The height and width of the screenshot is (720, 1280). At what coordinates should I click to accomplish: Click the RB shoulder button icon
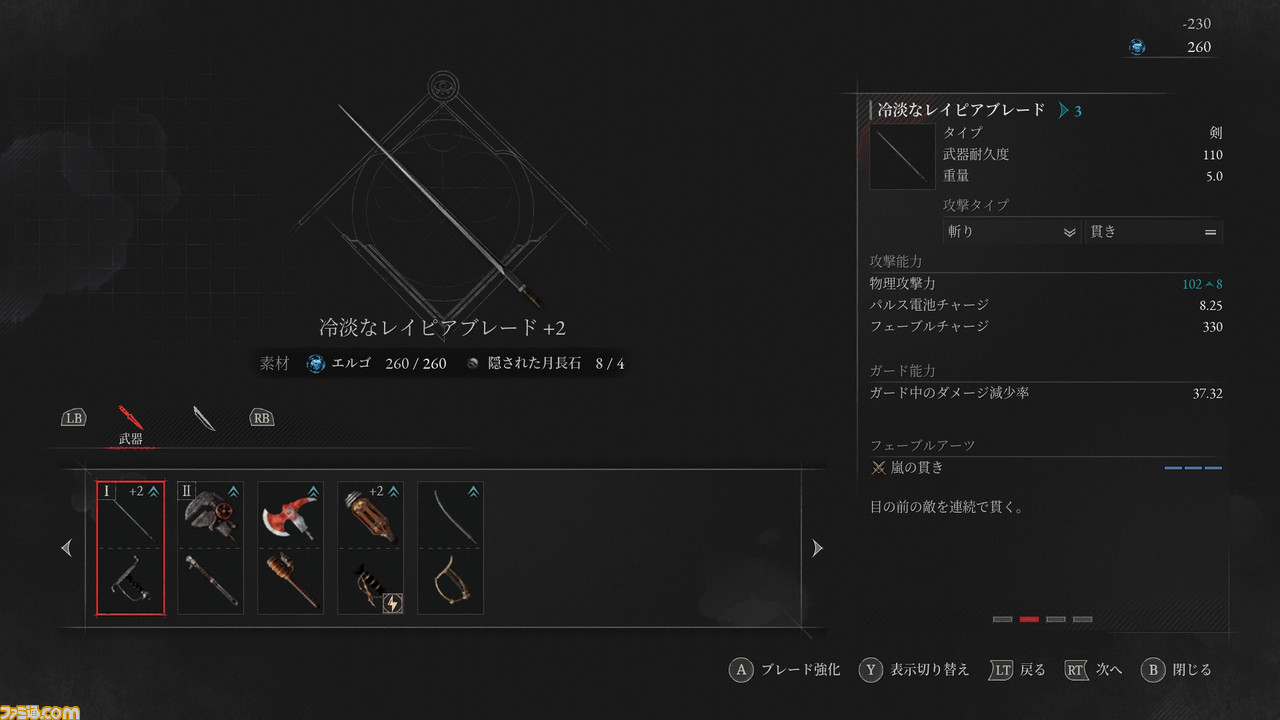click(x=262, y=418)
